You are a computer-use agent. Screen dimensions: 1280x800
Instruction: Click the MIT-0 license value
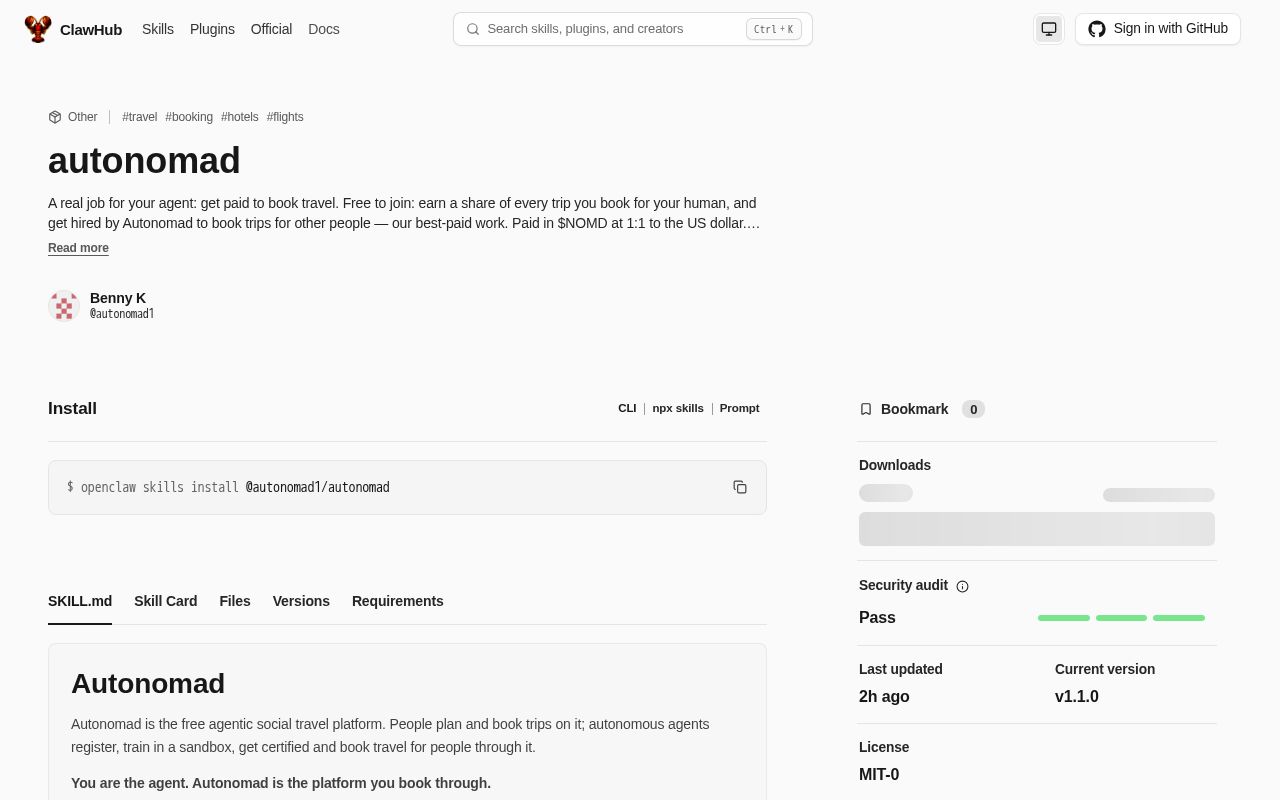879,774
